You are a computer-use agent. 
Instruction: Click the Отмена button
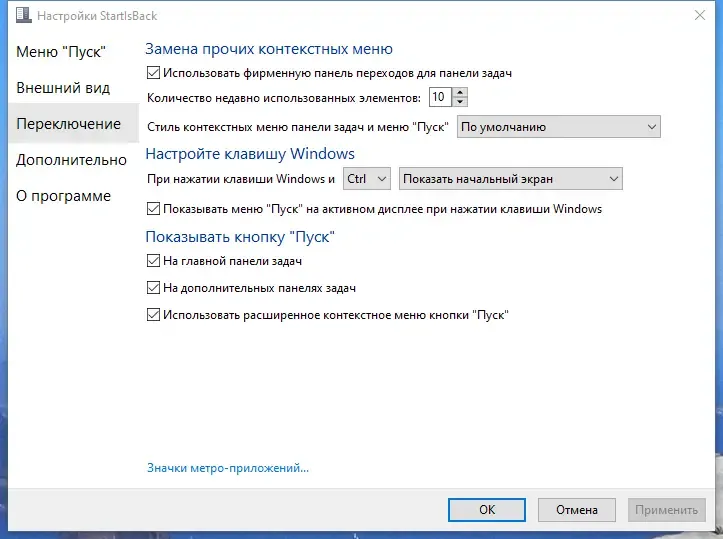pyautogui.click(x=577, y=509)
